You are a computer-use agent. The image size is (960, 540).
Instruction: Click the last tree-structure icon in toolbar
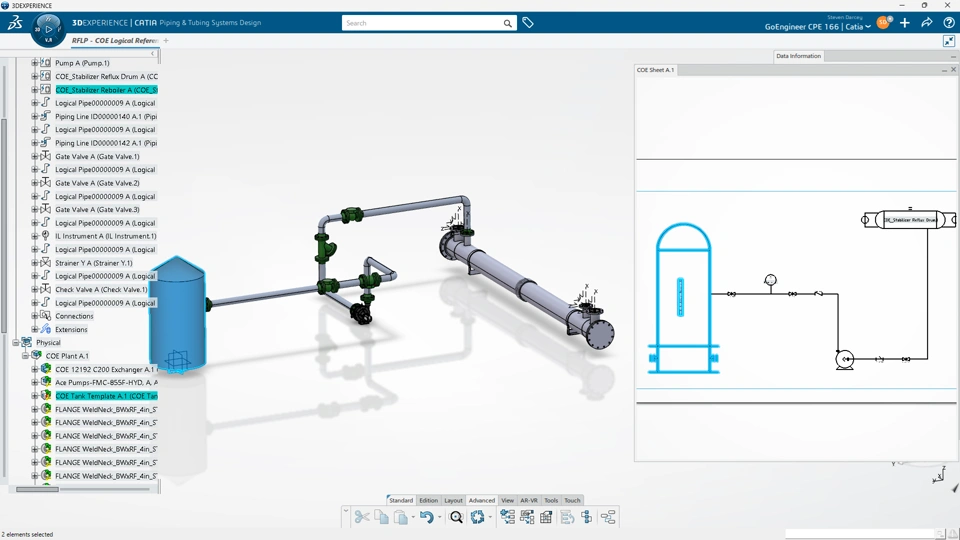point(608,517)
